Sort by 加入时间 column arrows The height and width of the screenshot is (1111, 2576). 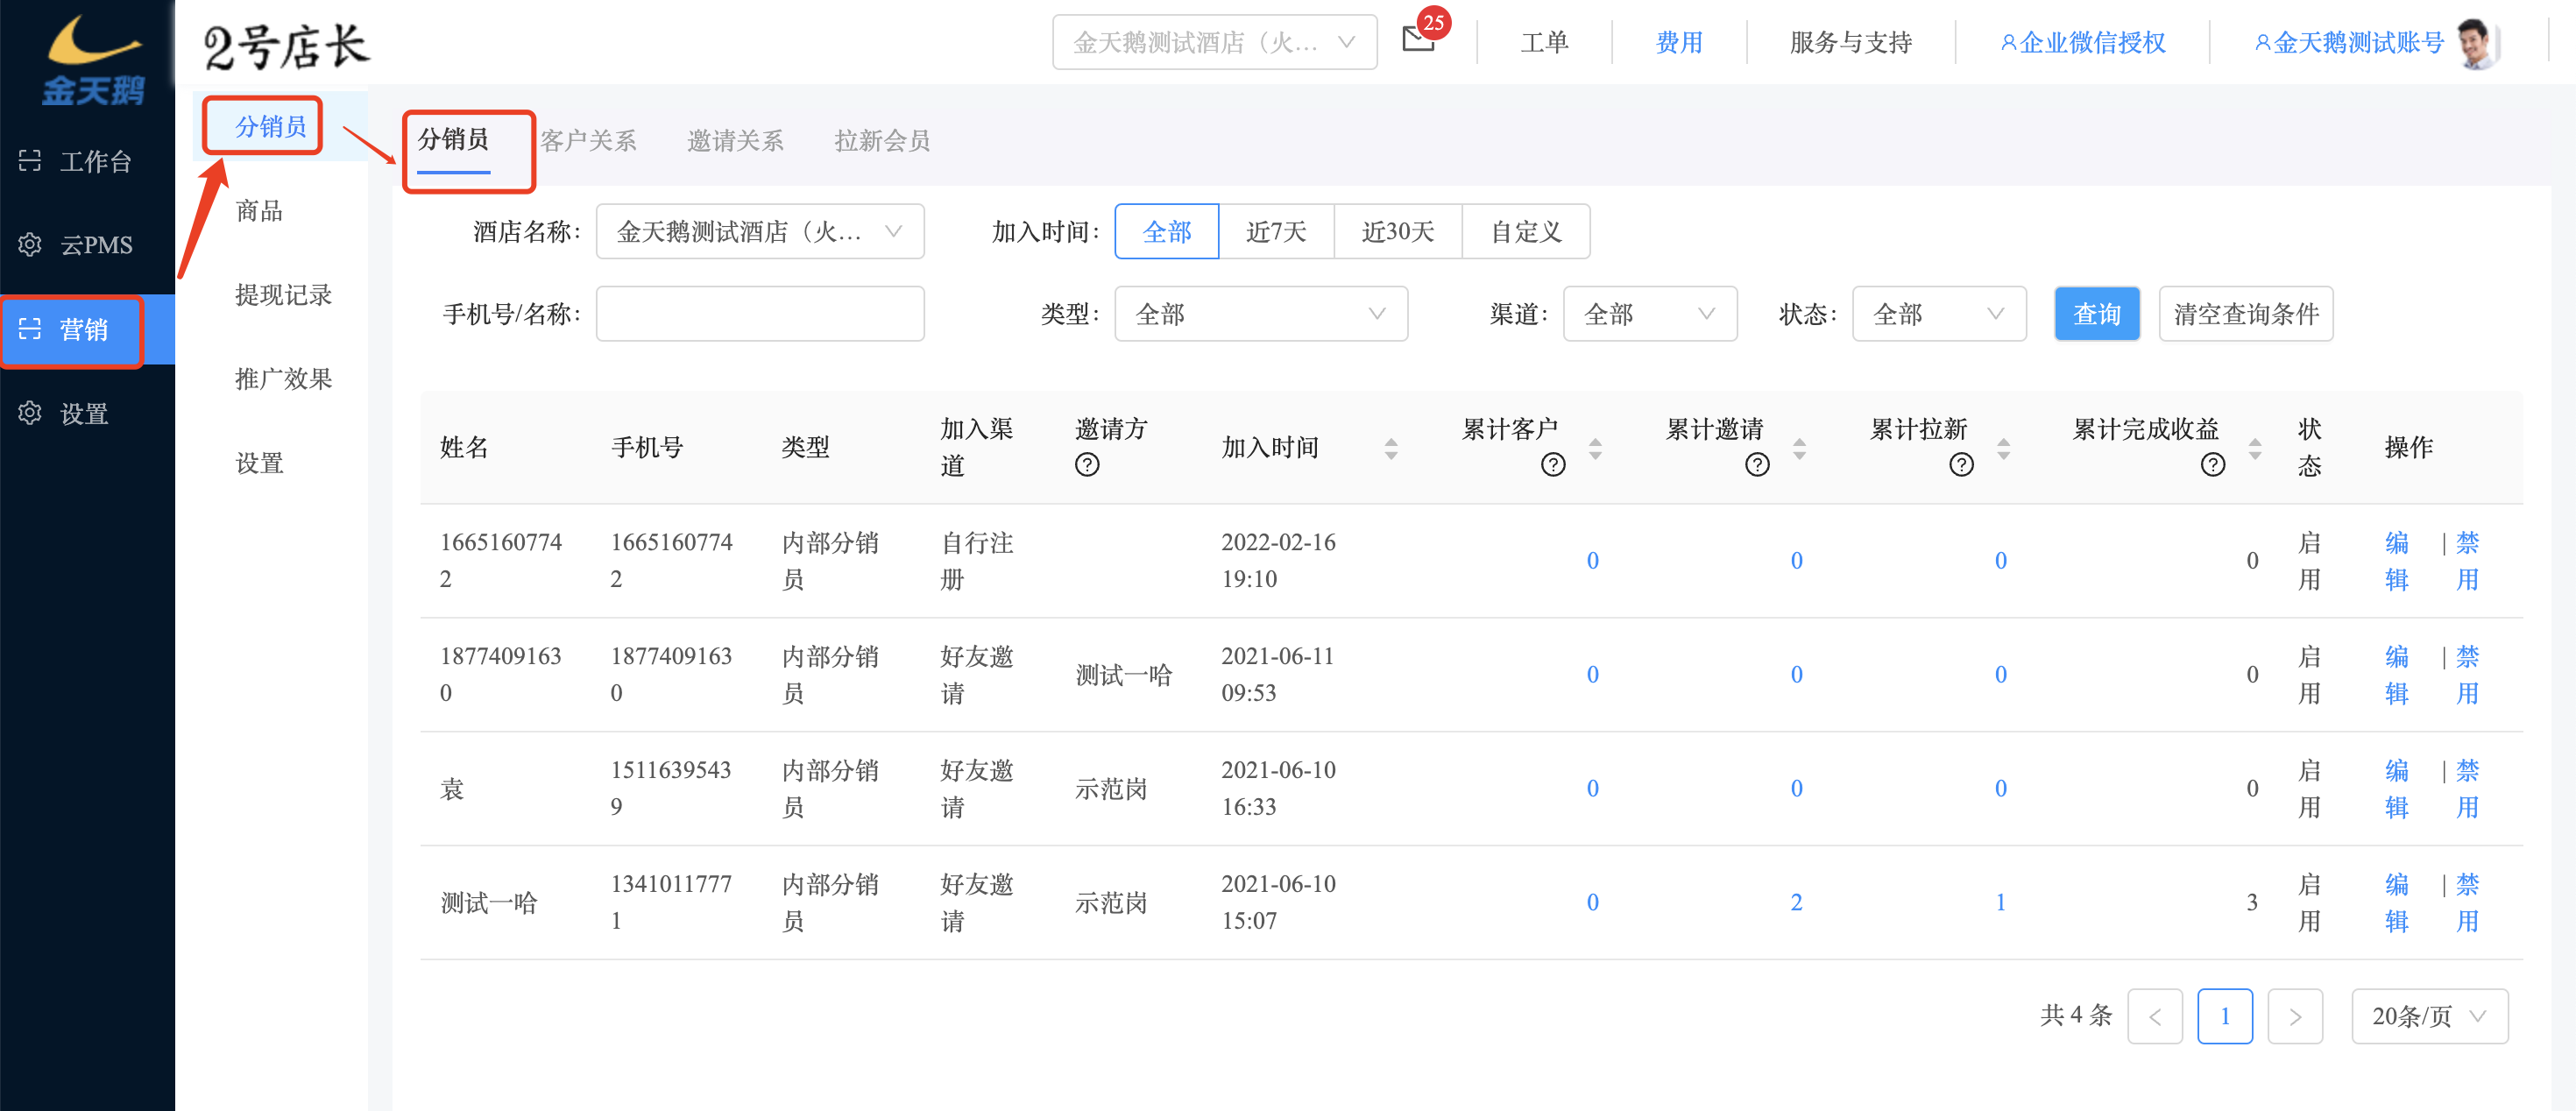point(1391,448)
